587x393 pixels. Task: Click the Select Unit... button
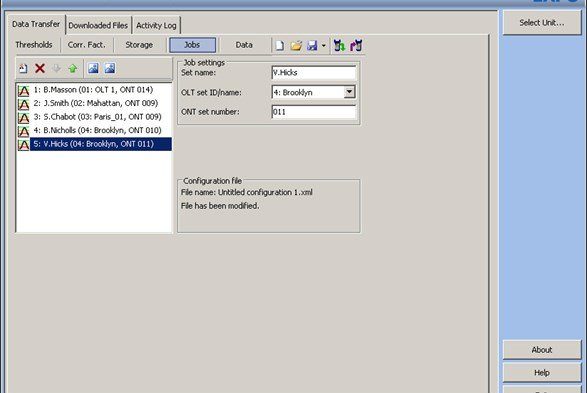[542, 23]
